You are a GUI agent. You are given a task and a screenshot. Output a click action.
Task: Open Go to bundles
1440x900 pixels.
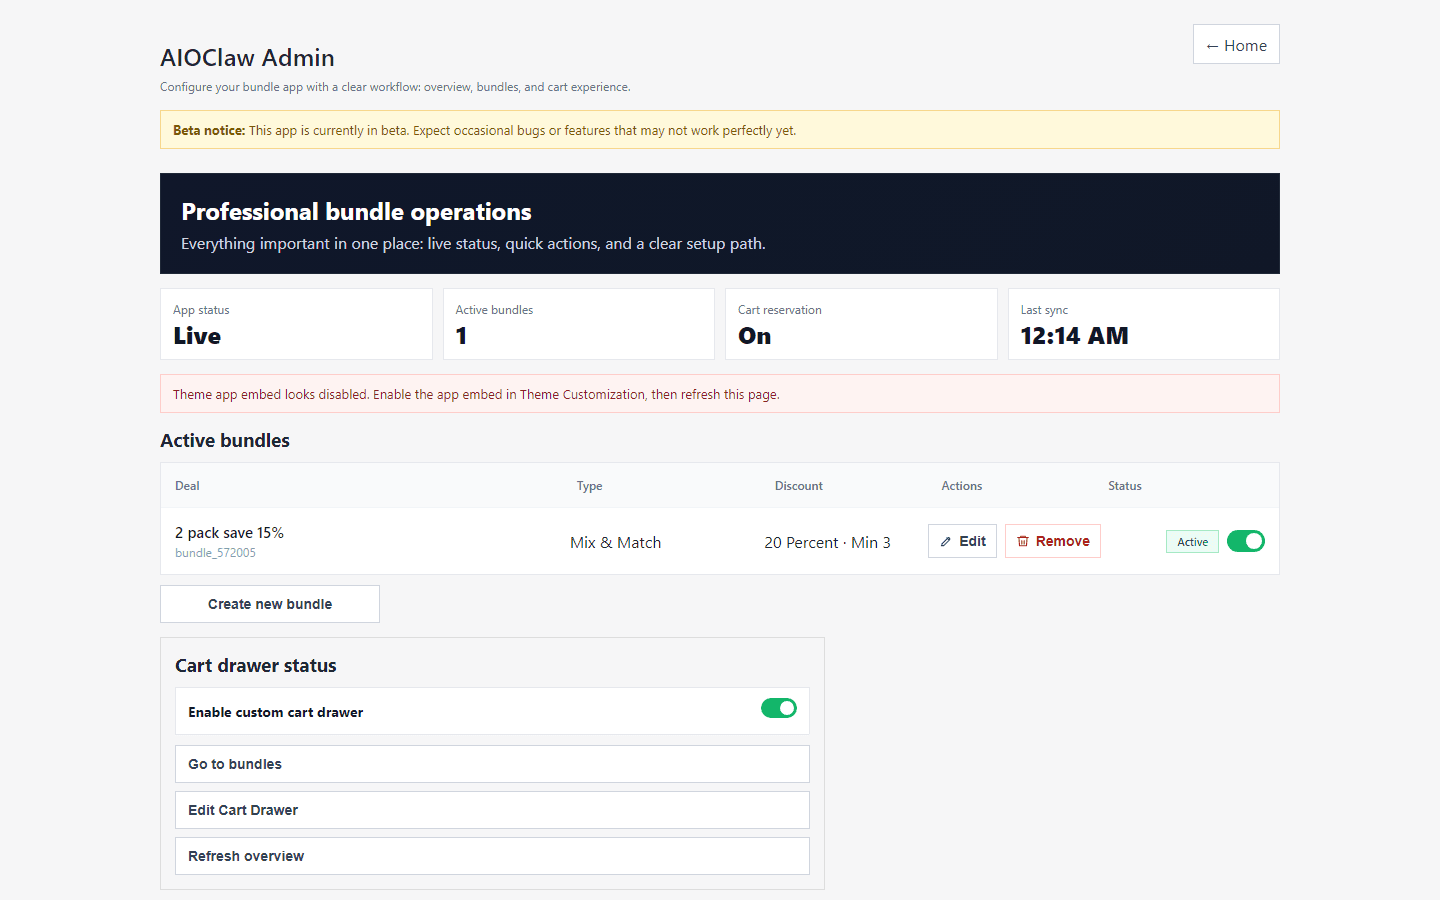(x=492, y=764)
